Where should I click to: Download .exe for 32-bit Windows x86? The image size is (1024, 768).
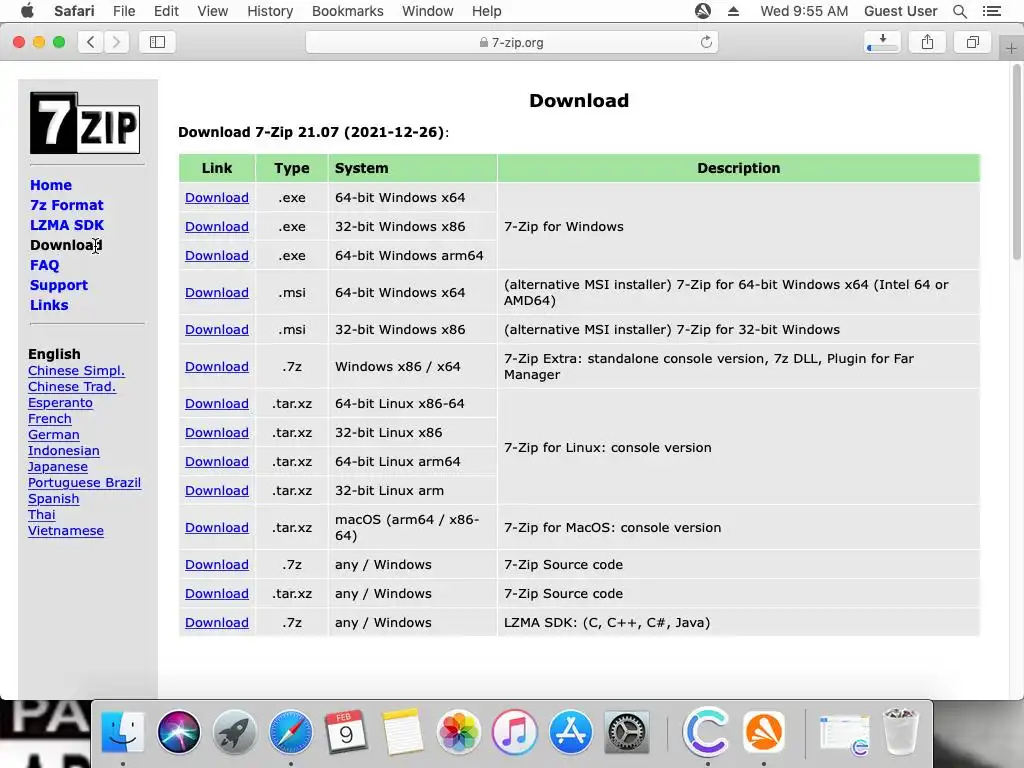pos(217,227)
